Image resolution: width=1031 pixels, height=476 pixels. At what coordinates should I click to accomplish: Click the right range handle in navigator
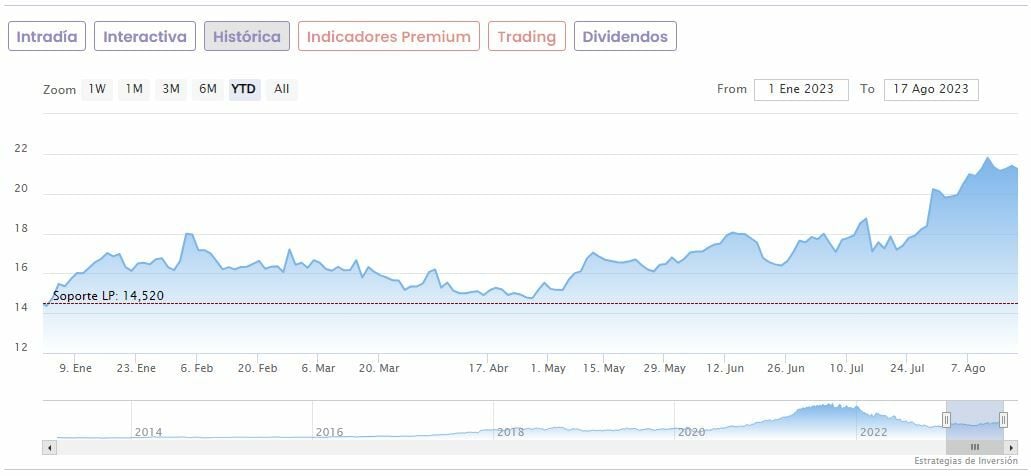1003,420
